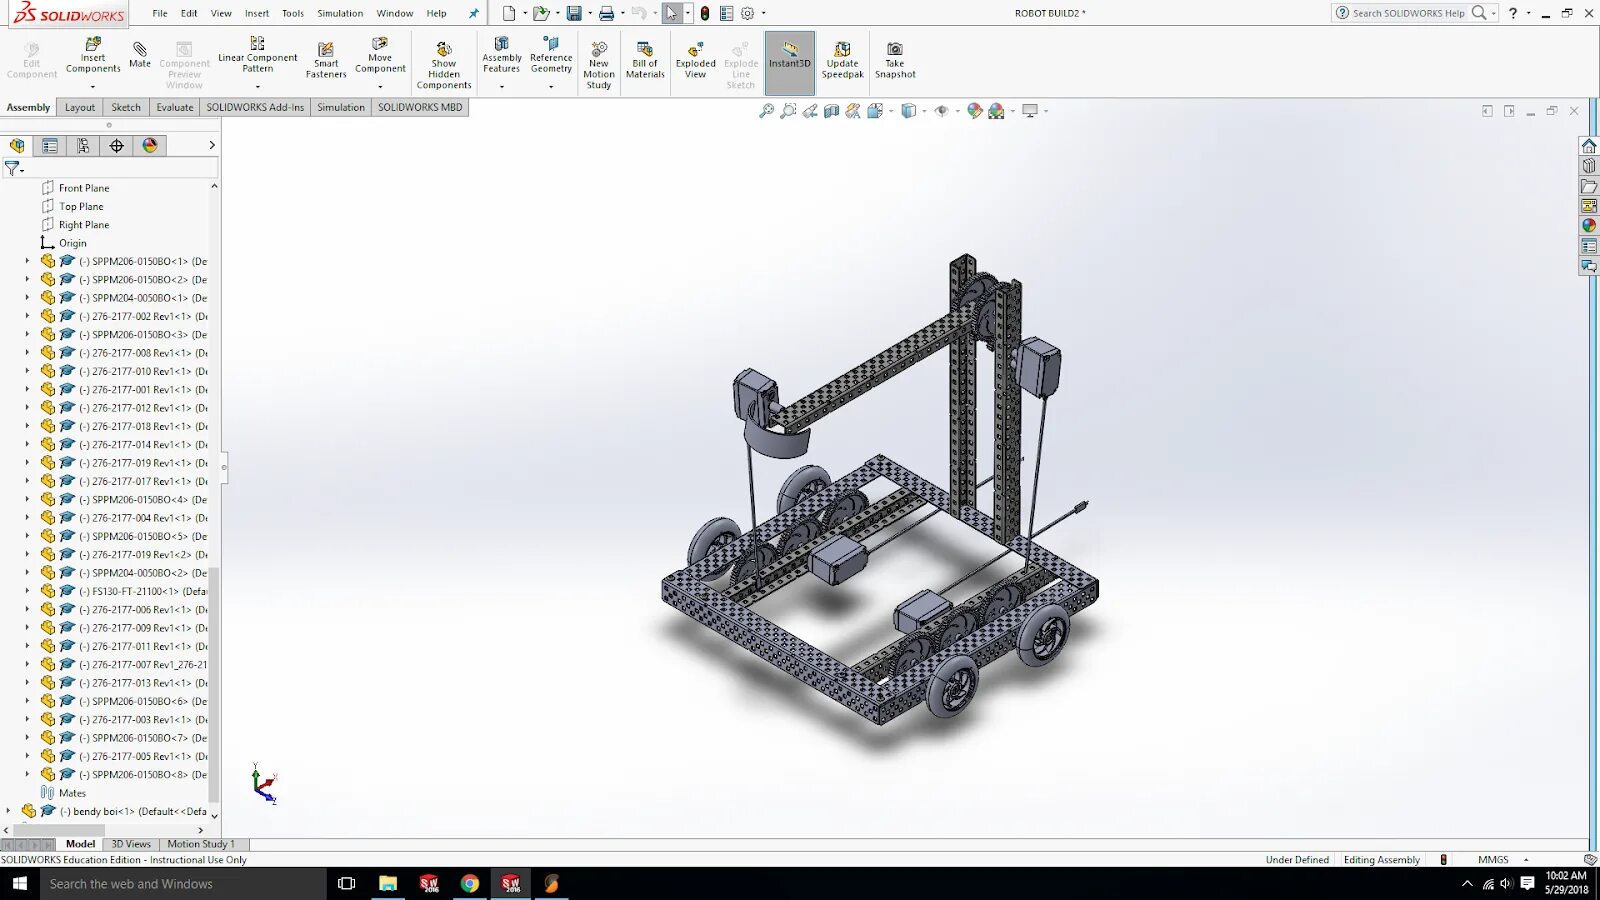Click inside the Search SOLIDWORKS Help field
The height and width of the screenshot is (900, 1600).
[x=1412, y=13]
